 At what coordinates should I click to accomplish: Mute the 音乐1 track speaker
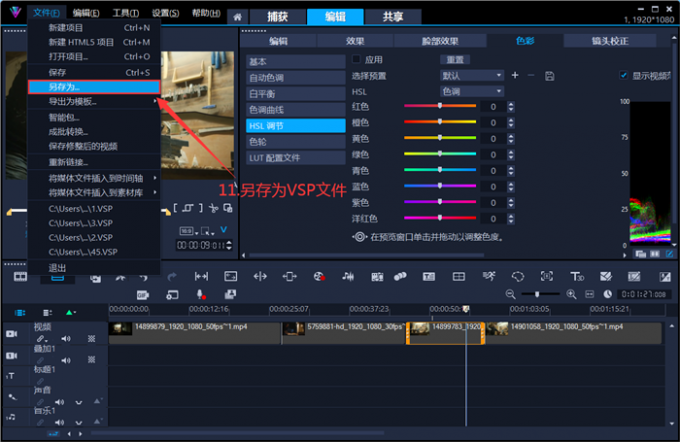pyautogui.click(x=59, y=422)
